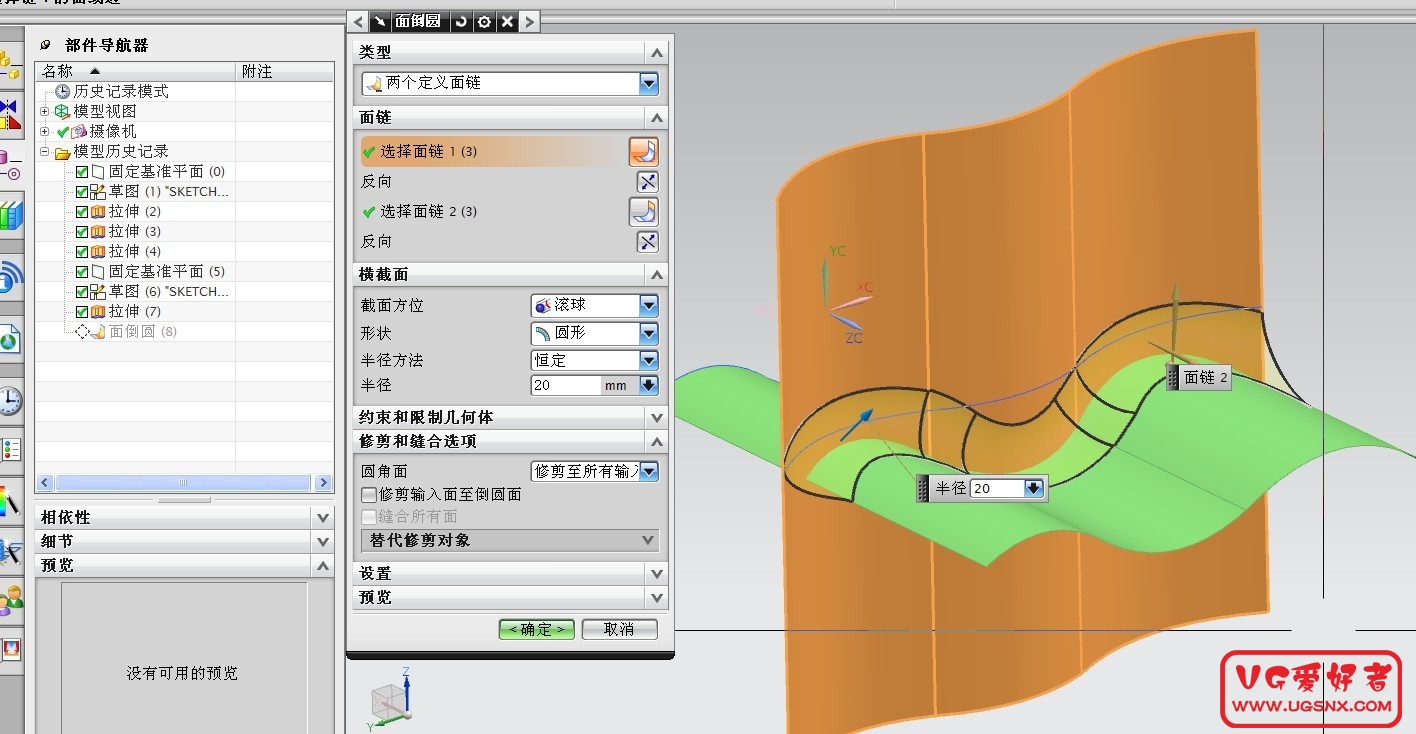Reverse direction of face chain 2
The width and height of the screenshot is (1416, 734).
pos(648,242)
